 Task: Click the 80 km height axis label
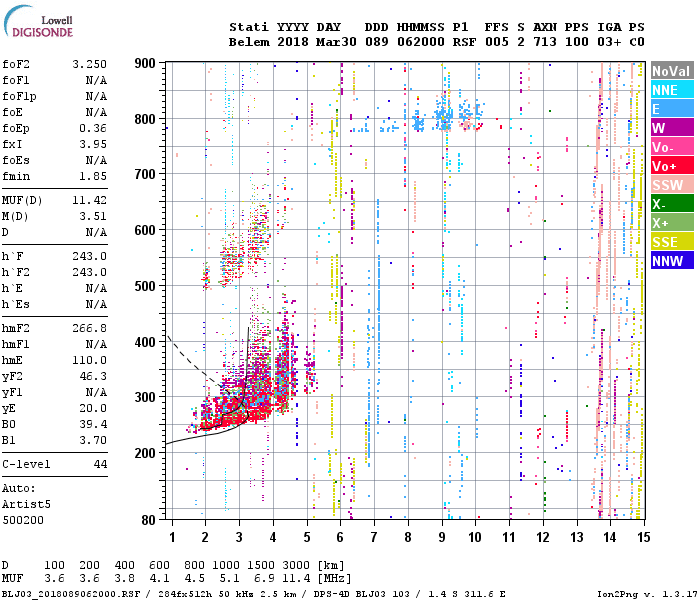(x=148, y=520)
